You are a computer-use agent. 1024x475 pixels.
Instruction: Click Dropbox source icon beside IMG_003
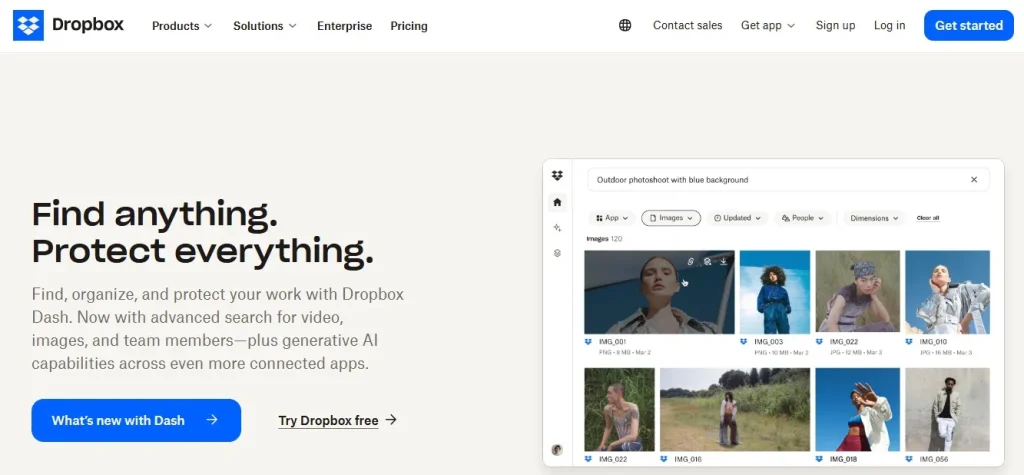(x=744, y=342)
